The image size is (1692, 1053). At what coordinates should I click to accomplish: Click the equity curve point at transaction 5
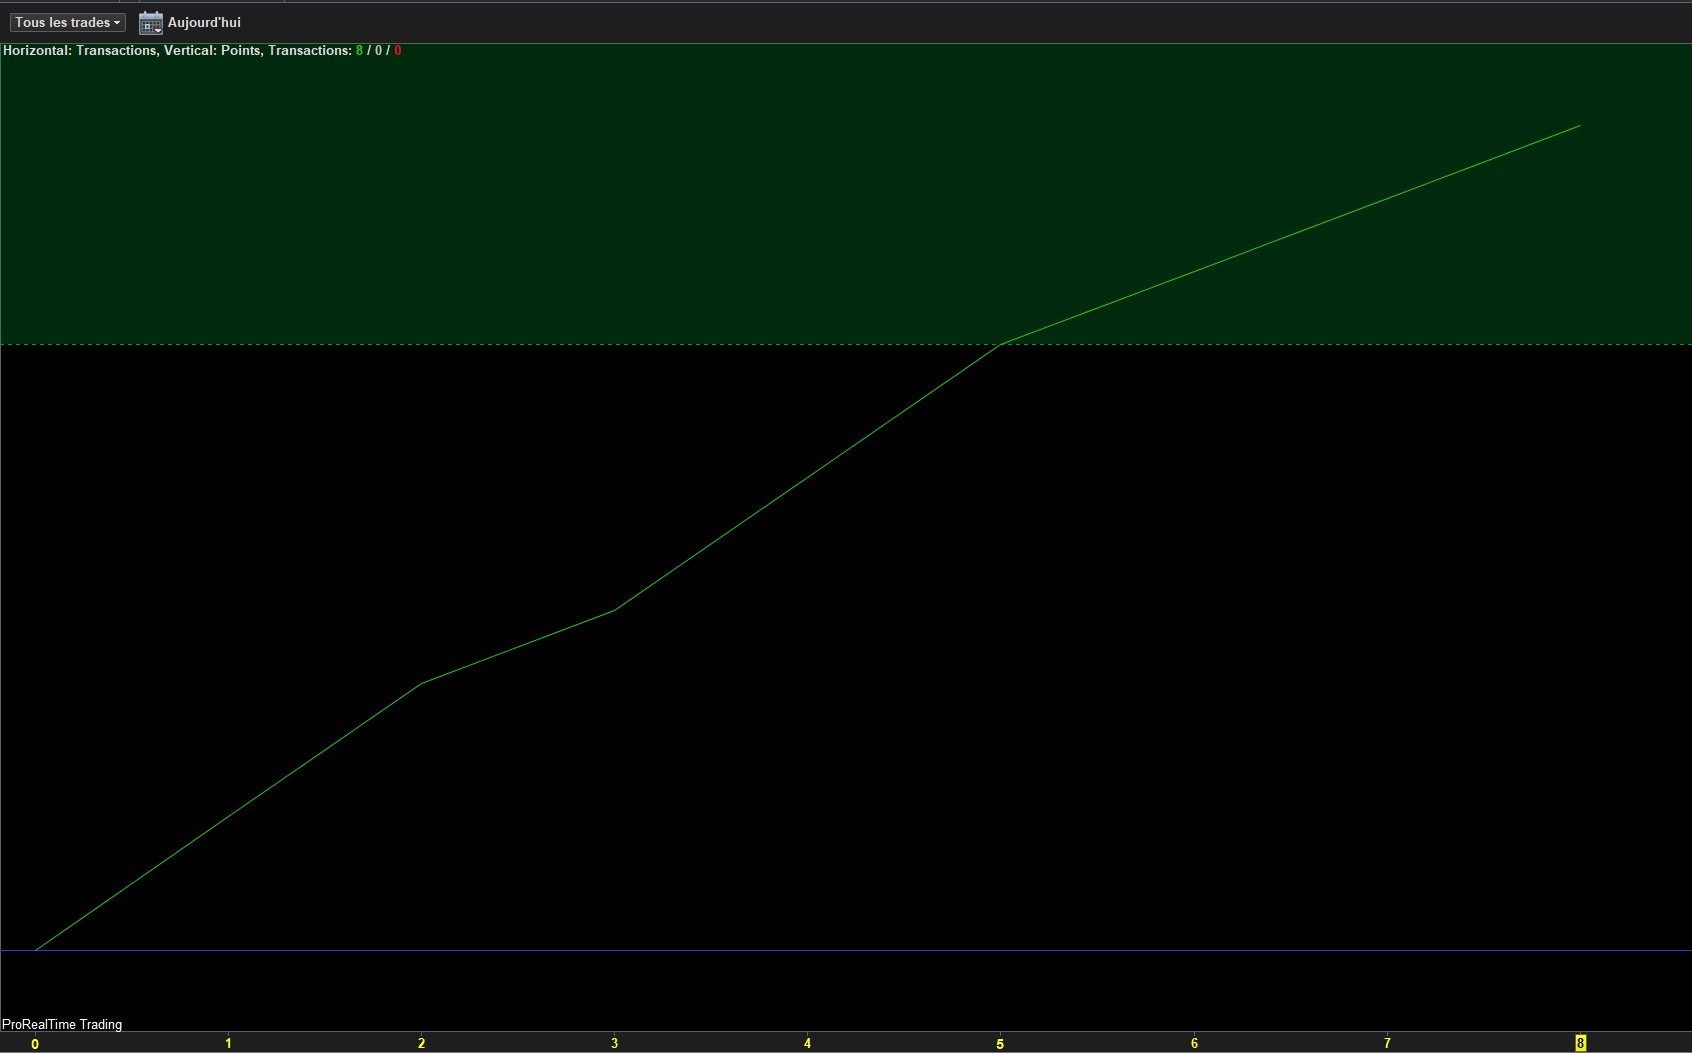1001,344
